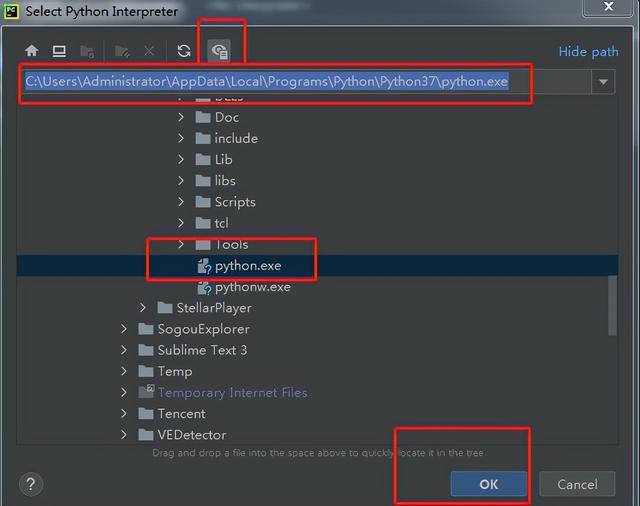Toggle show hidden files and directories
Image resolution: width=640 pixels, height=506 pixels.
pyautogui.click(x=219, y=51)
